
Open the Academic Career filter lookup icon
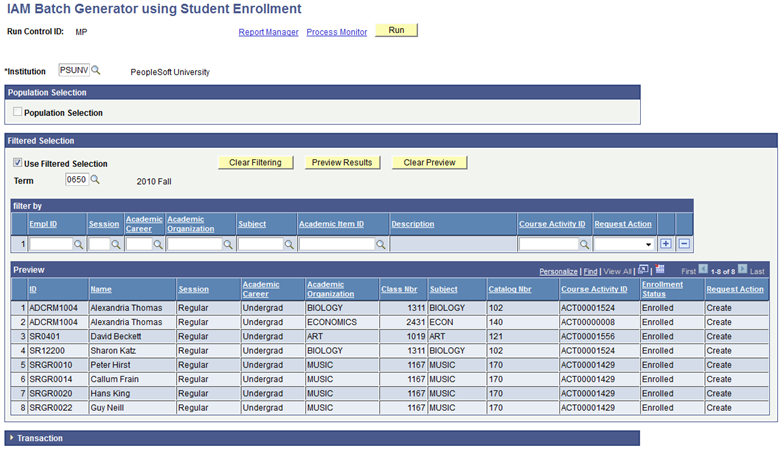(158, 244)
